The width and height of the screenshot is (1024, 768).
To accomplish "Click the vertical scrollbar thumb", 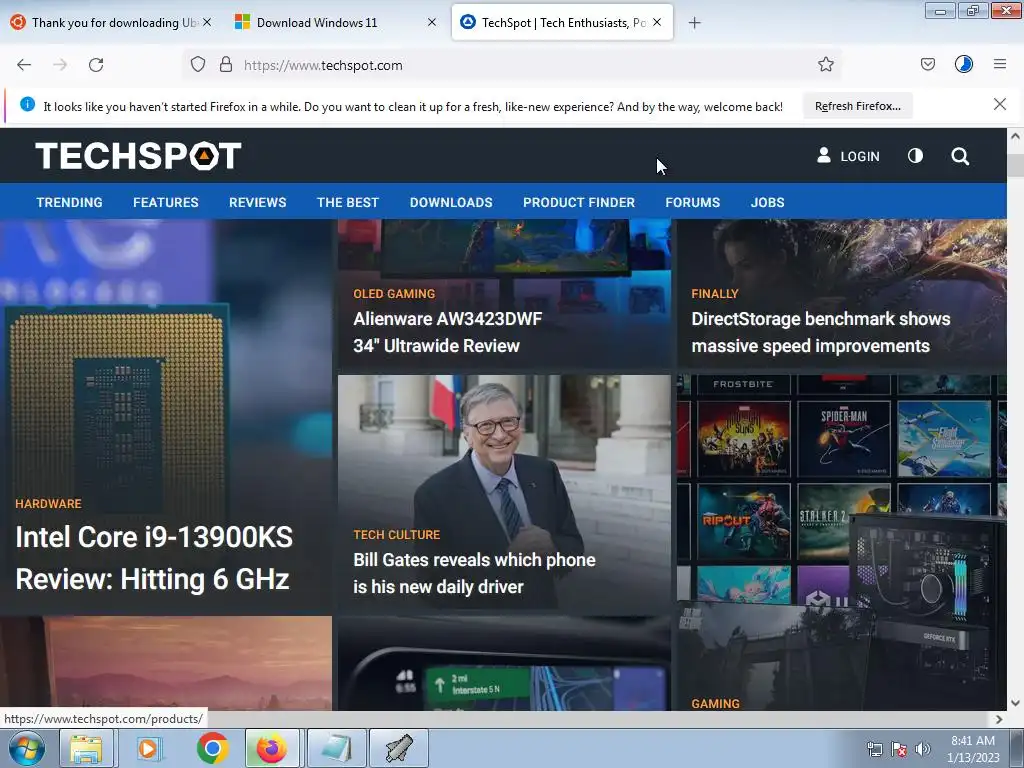I will click(1015, 165).
